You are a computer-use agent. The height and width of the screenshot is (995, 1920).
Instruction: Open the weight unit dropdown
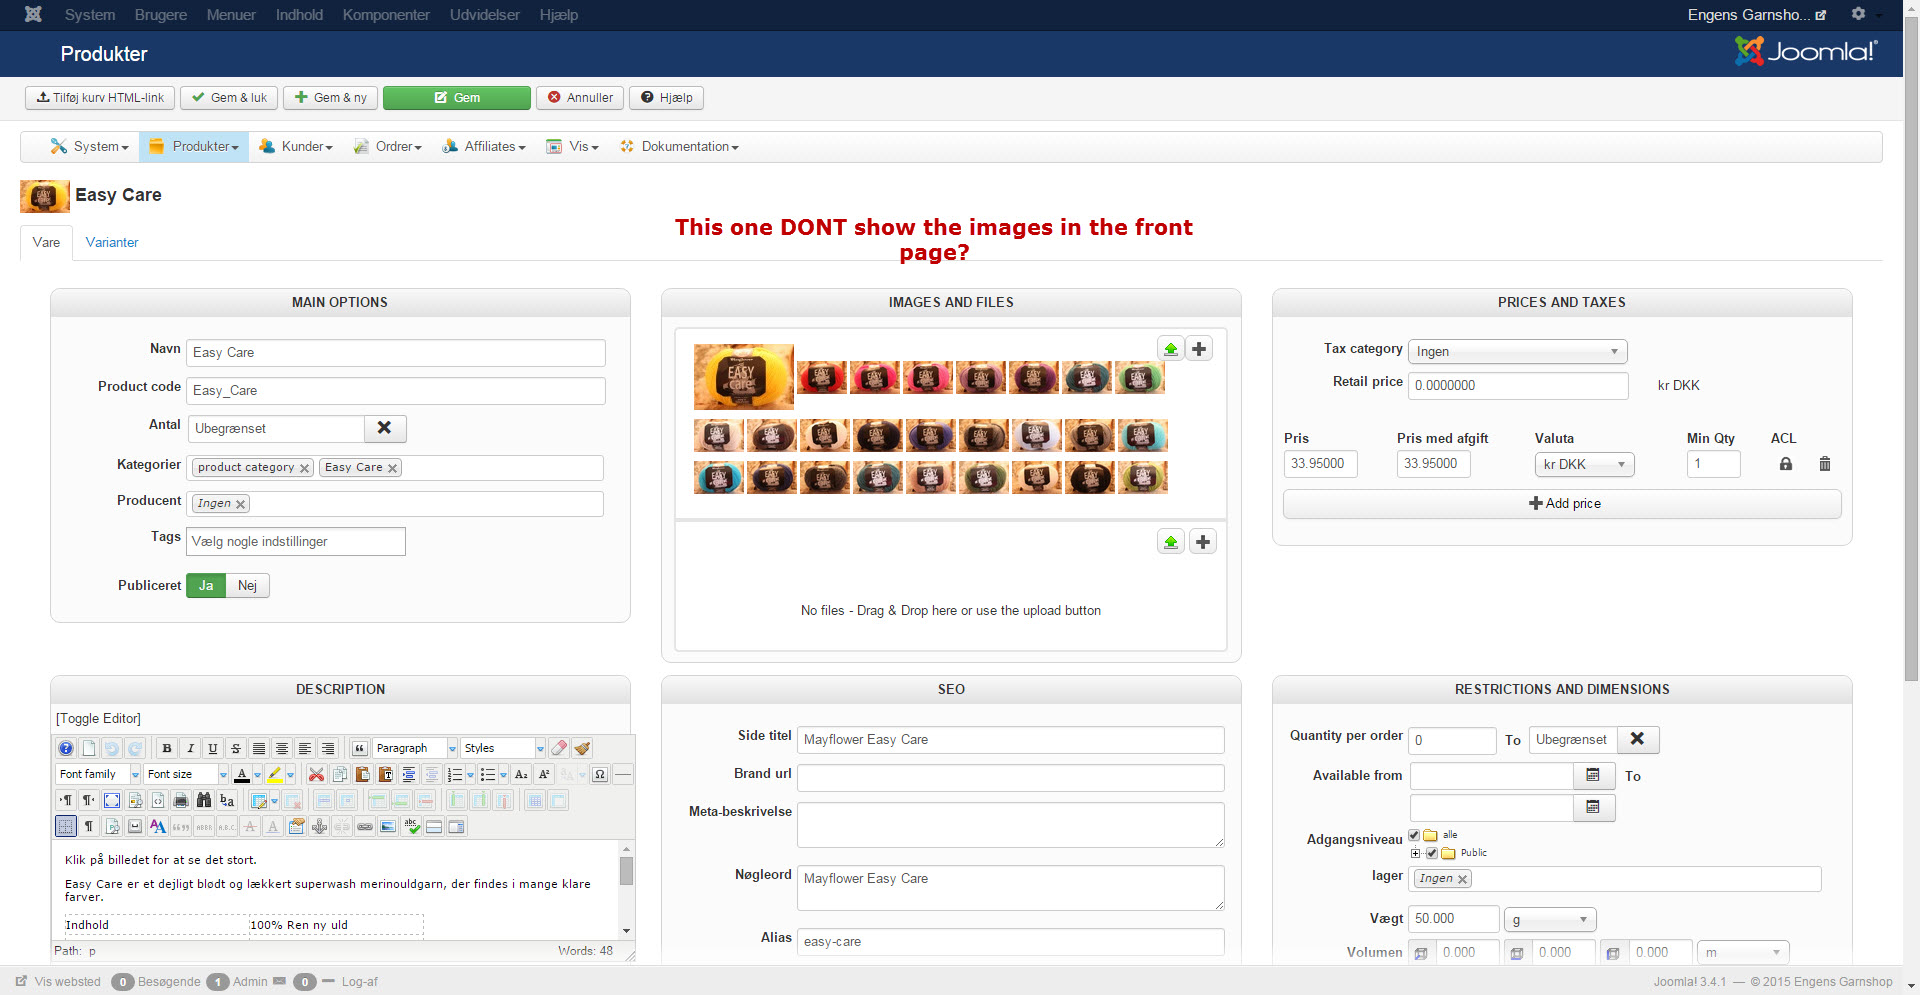(1550, 919)
